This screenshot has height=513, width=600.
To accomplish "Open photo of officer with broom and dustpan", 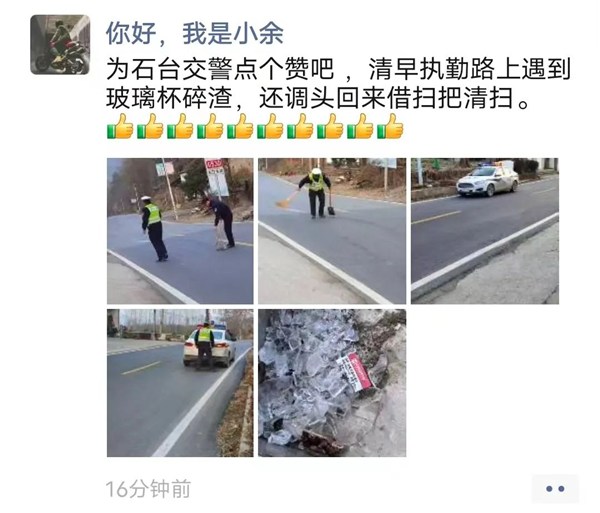I will [332, 231].
